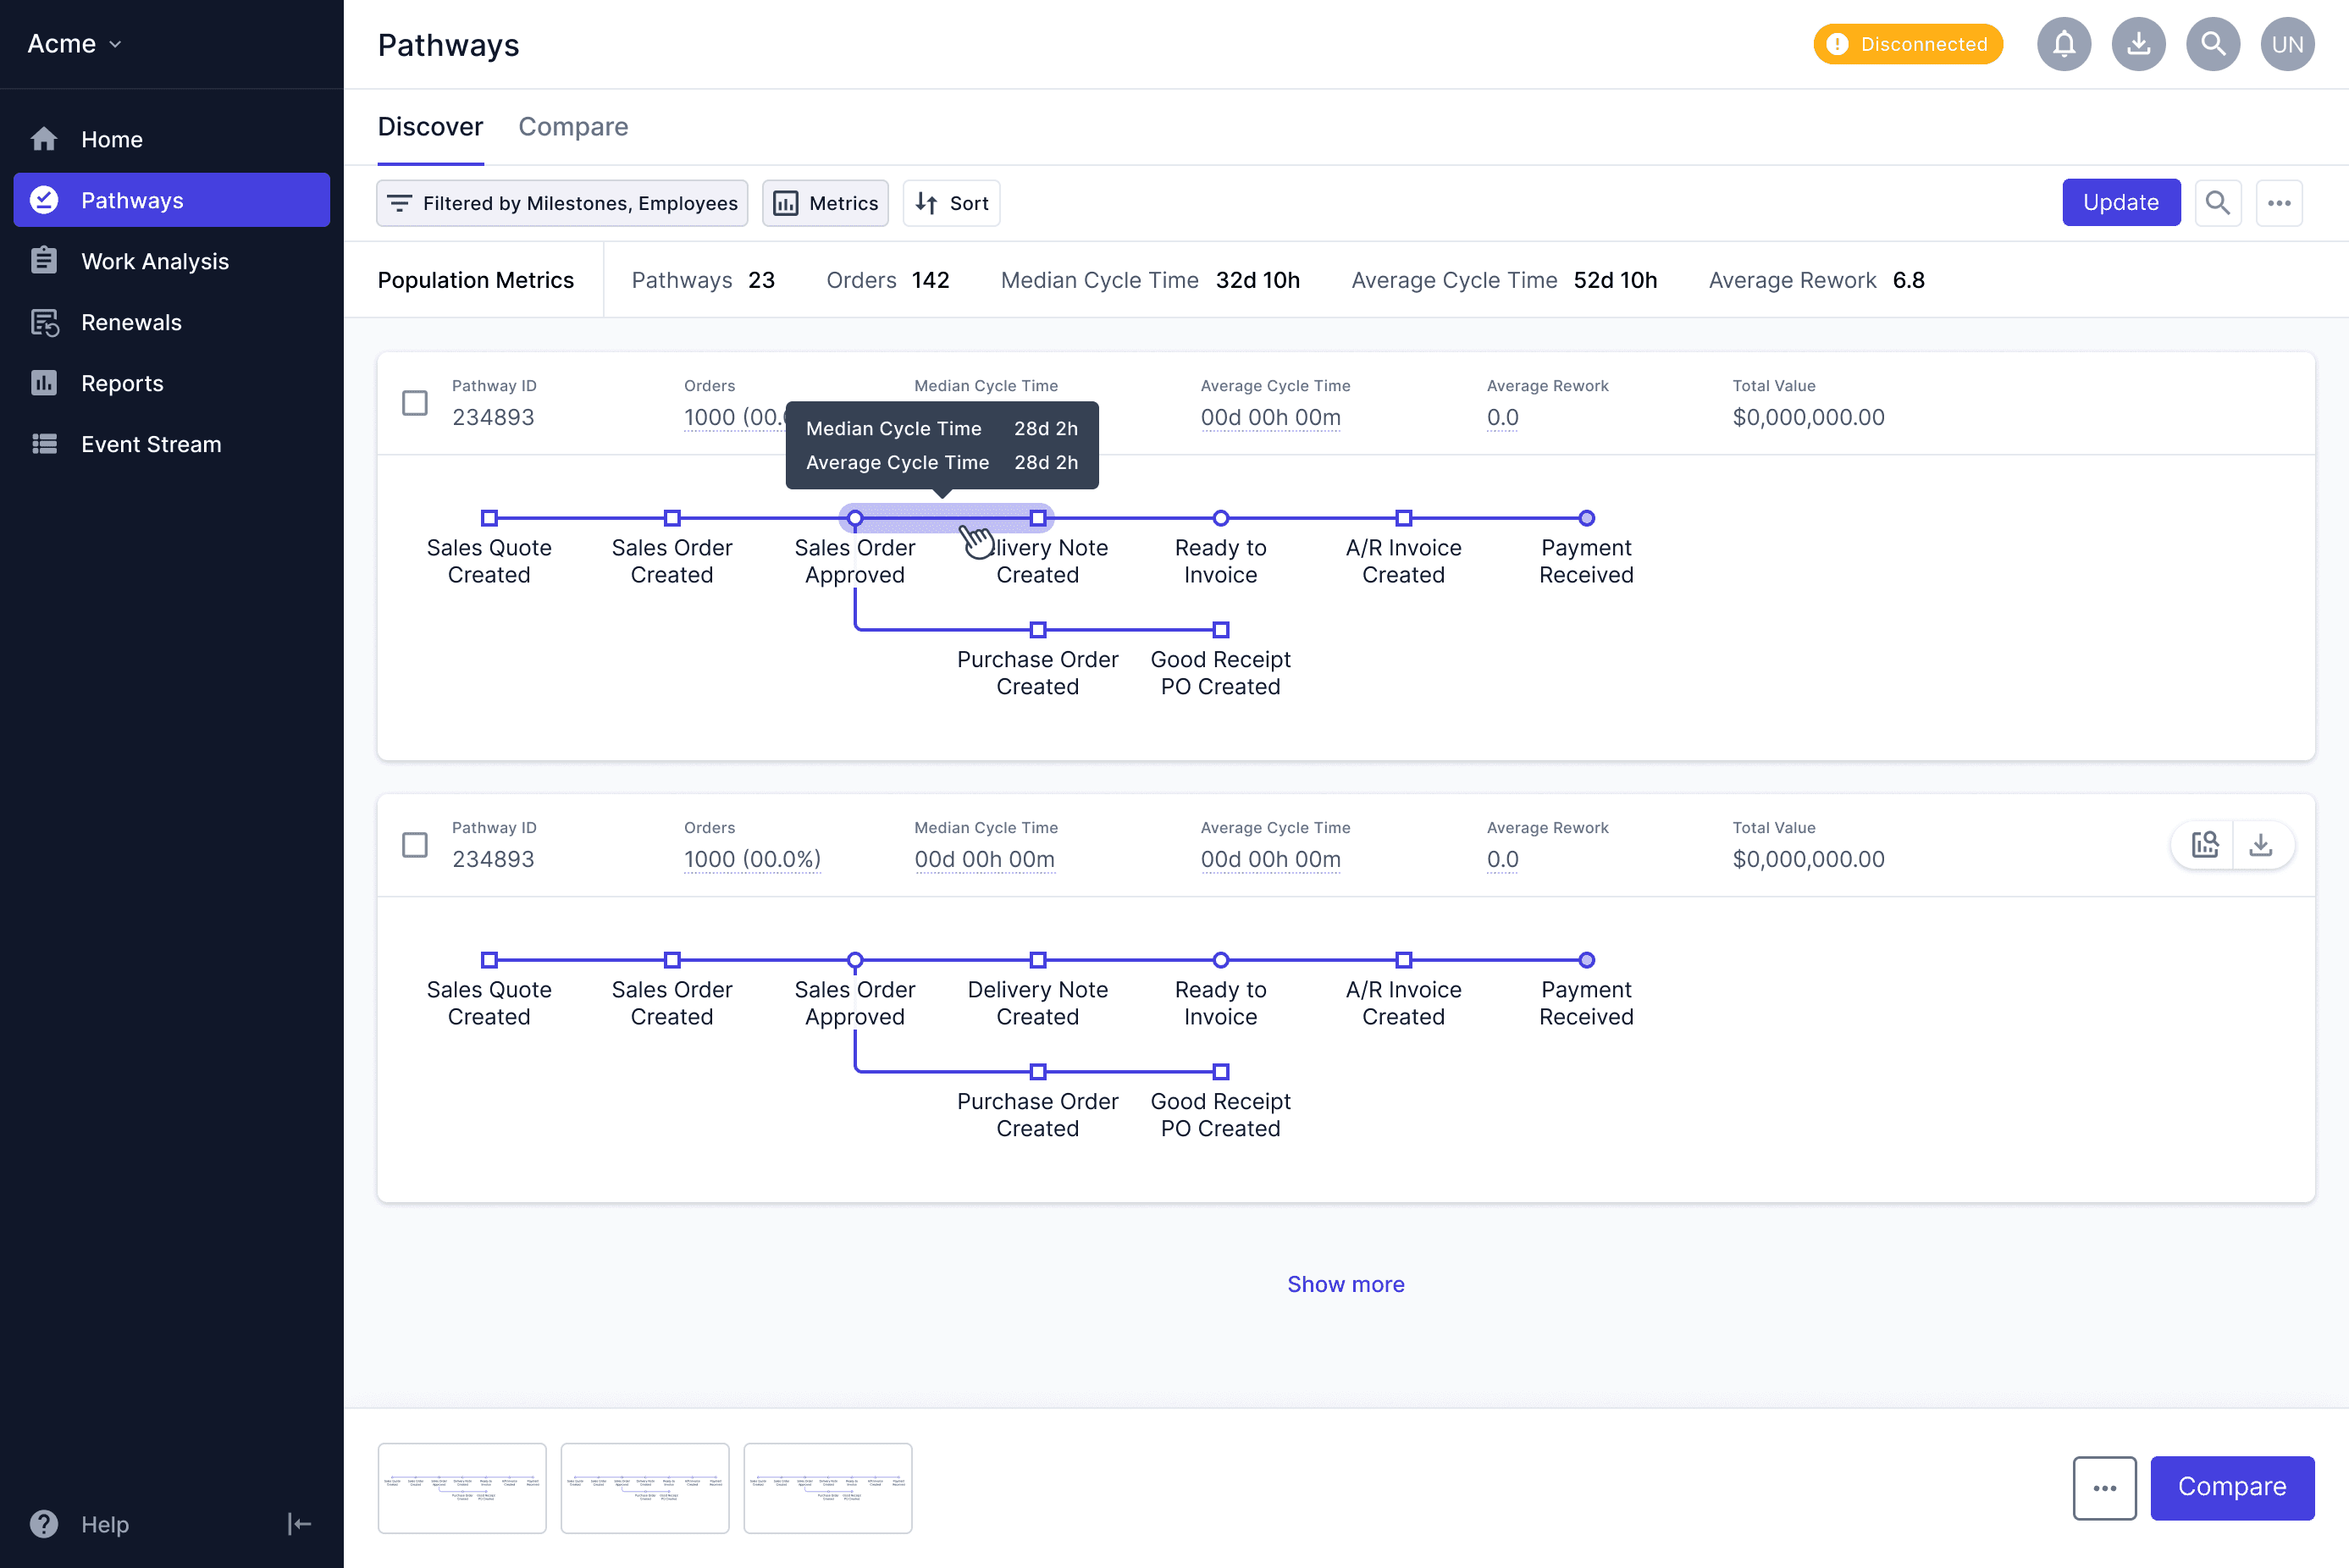2349x1568 pixels.
Task: Click the Update button
Action: [2120, 203]
